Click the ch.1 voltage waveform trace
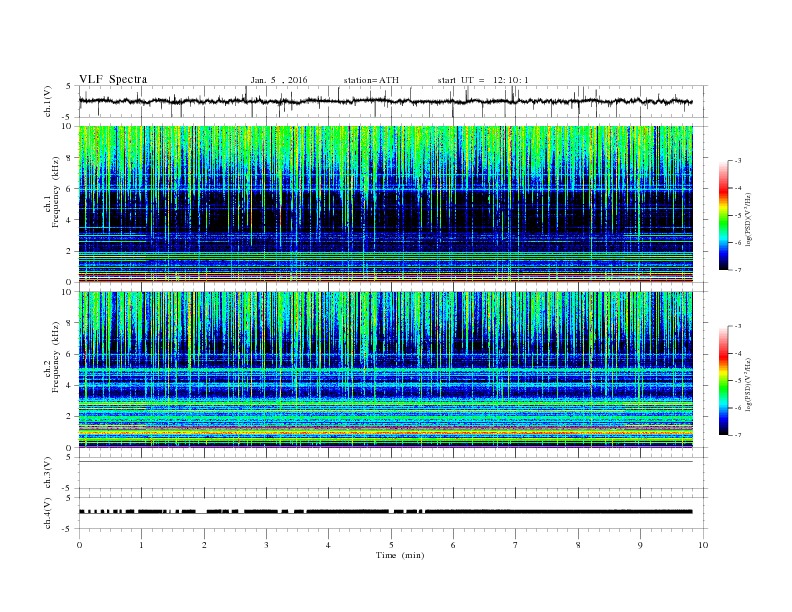Viewport: 792px width, 612px height. pos(385,101)
